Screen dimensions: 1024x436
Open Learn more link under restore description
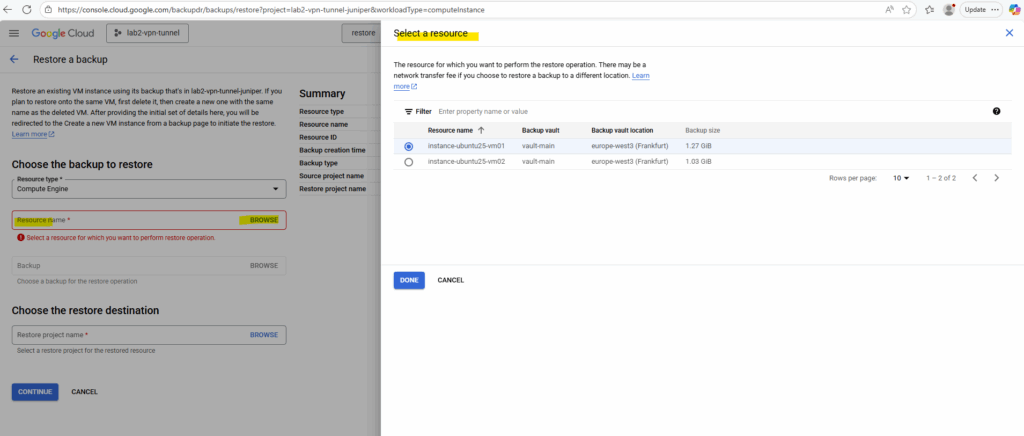tap(33, 134)
